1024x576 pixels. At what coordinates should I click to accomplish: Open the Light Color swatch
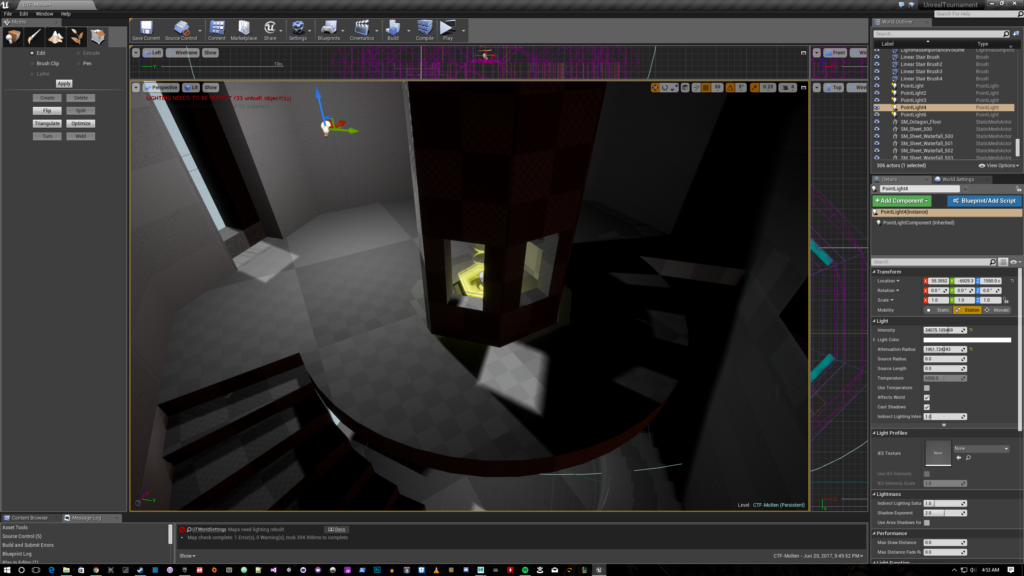[967, 340]
